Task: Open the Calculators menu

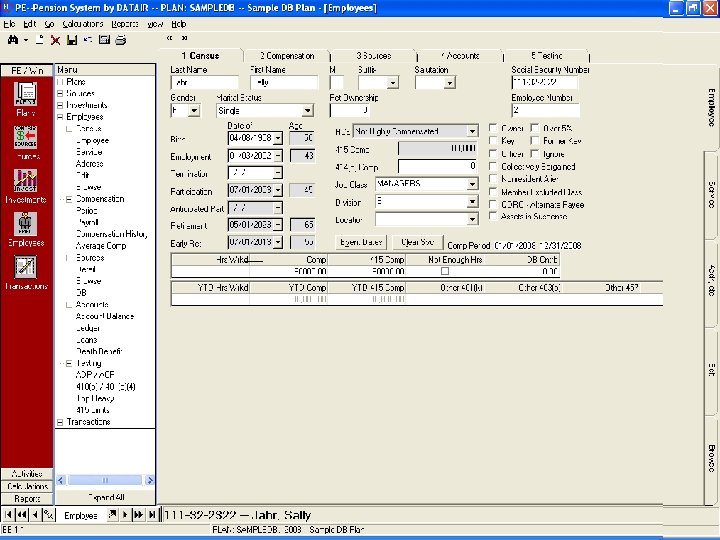Action: pos(83,22)
